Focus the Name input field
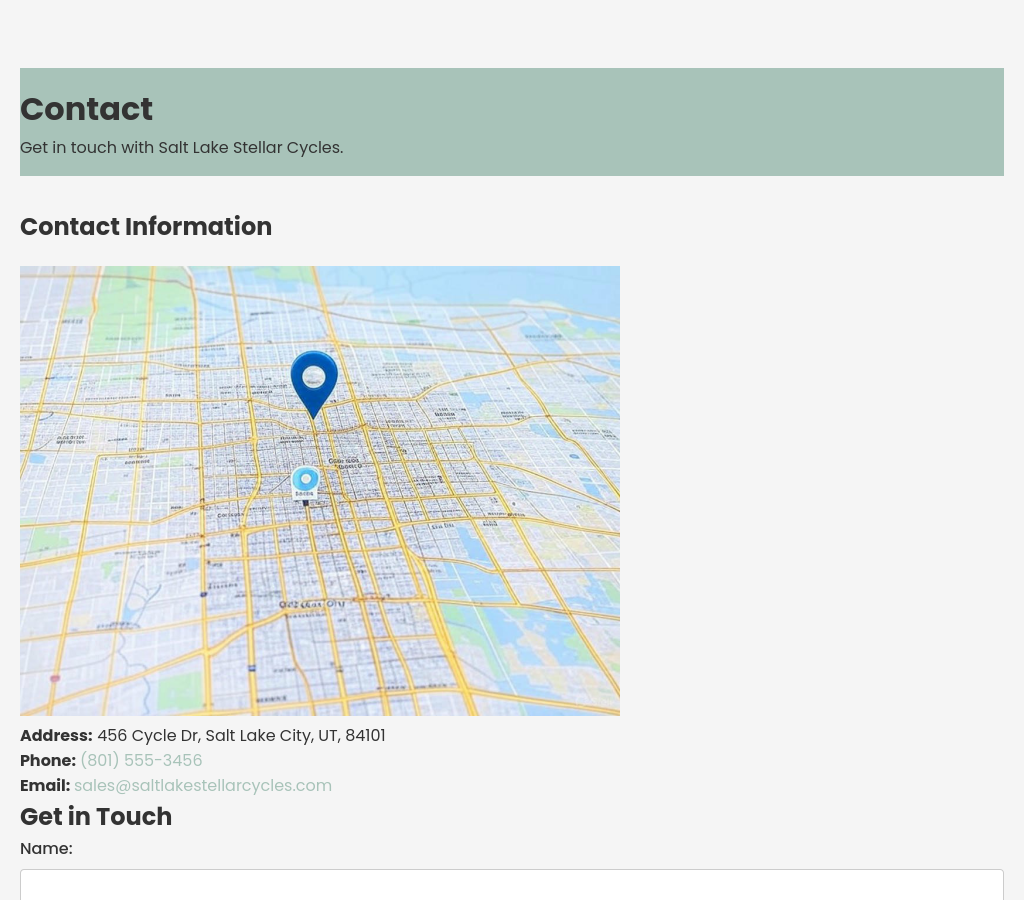The width and height of the screenshot is (1024, 900). tap(511, 885)
